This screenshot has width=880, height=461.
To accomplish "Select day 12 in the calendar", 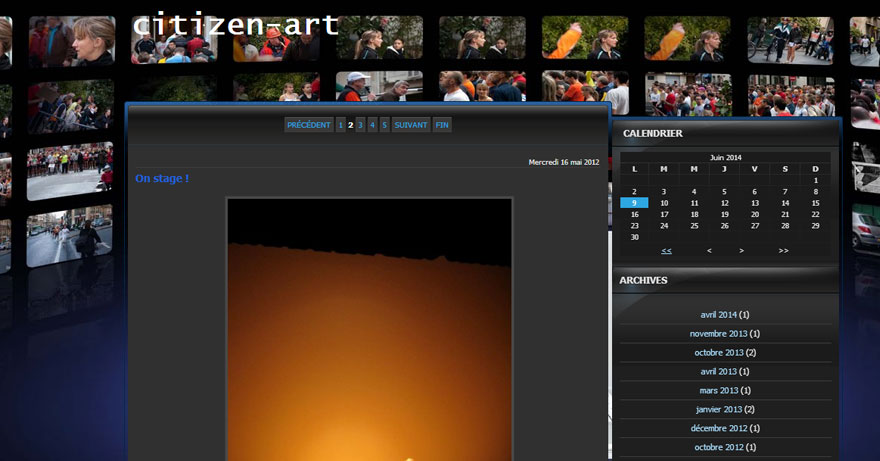I will pyautogui.click(x=725, y=203).
